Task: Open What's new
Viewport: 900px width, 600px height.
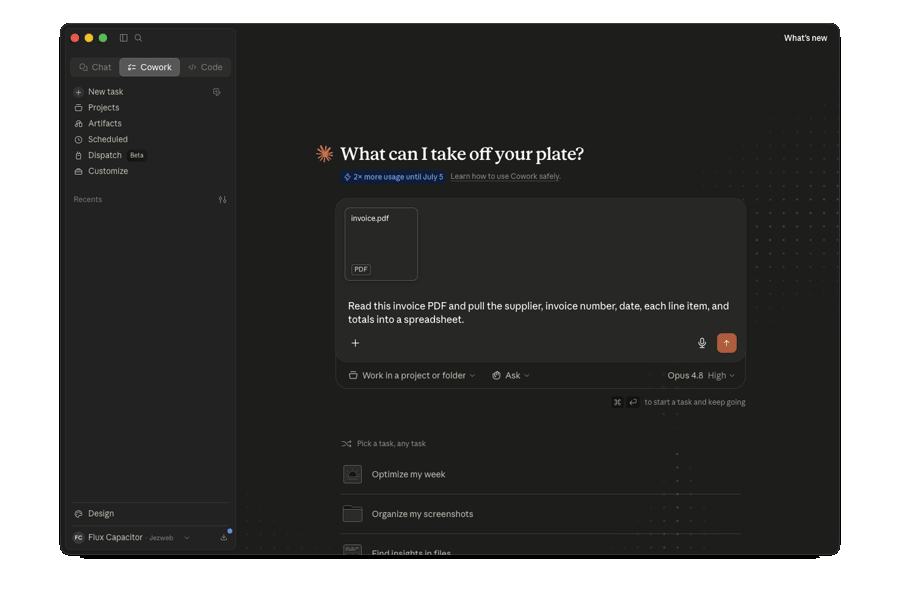Action: (805, 38)
